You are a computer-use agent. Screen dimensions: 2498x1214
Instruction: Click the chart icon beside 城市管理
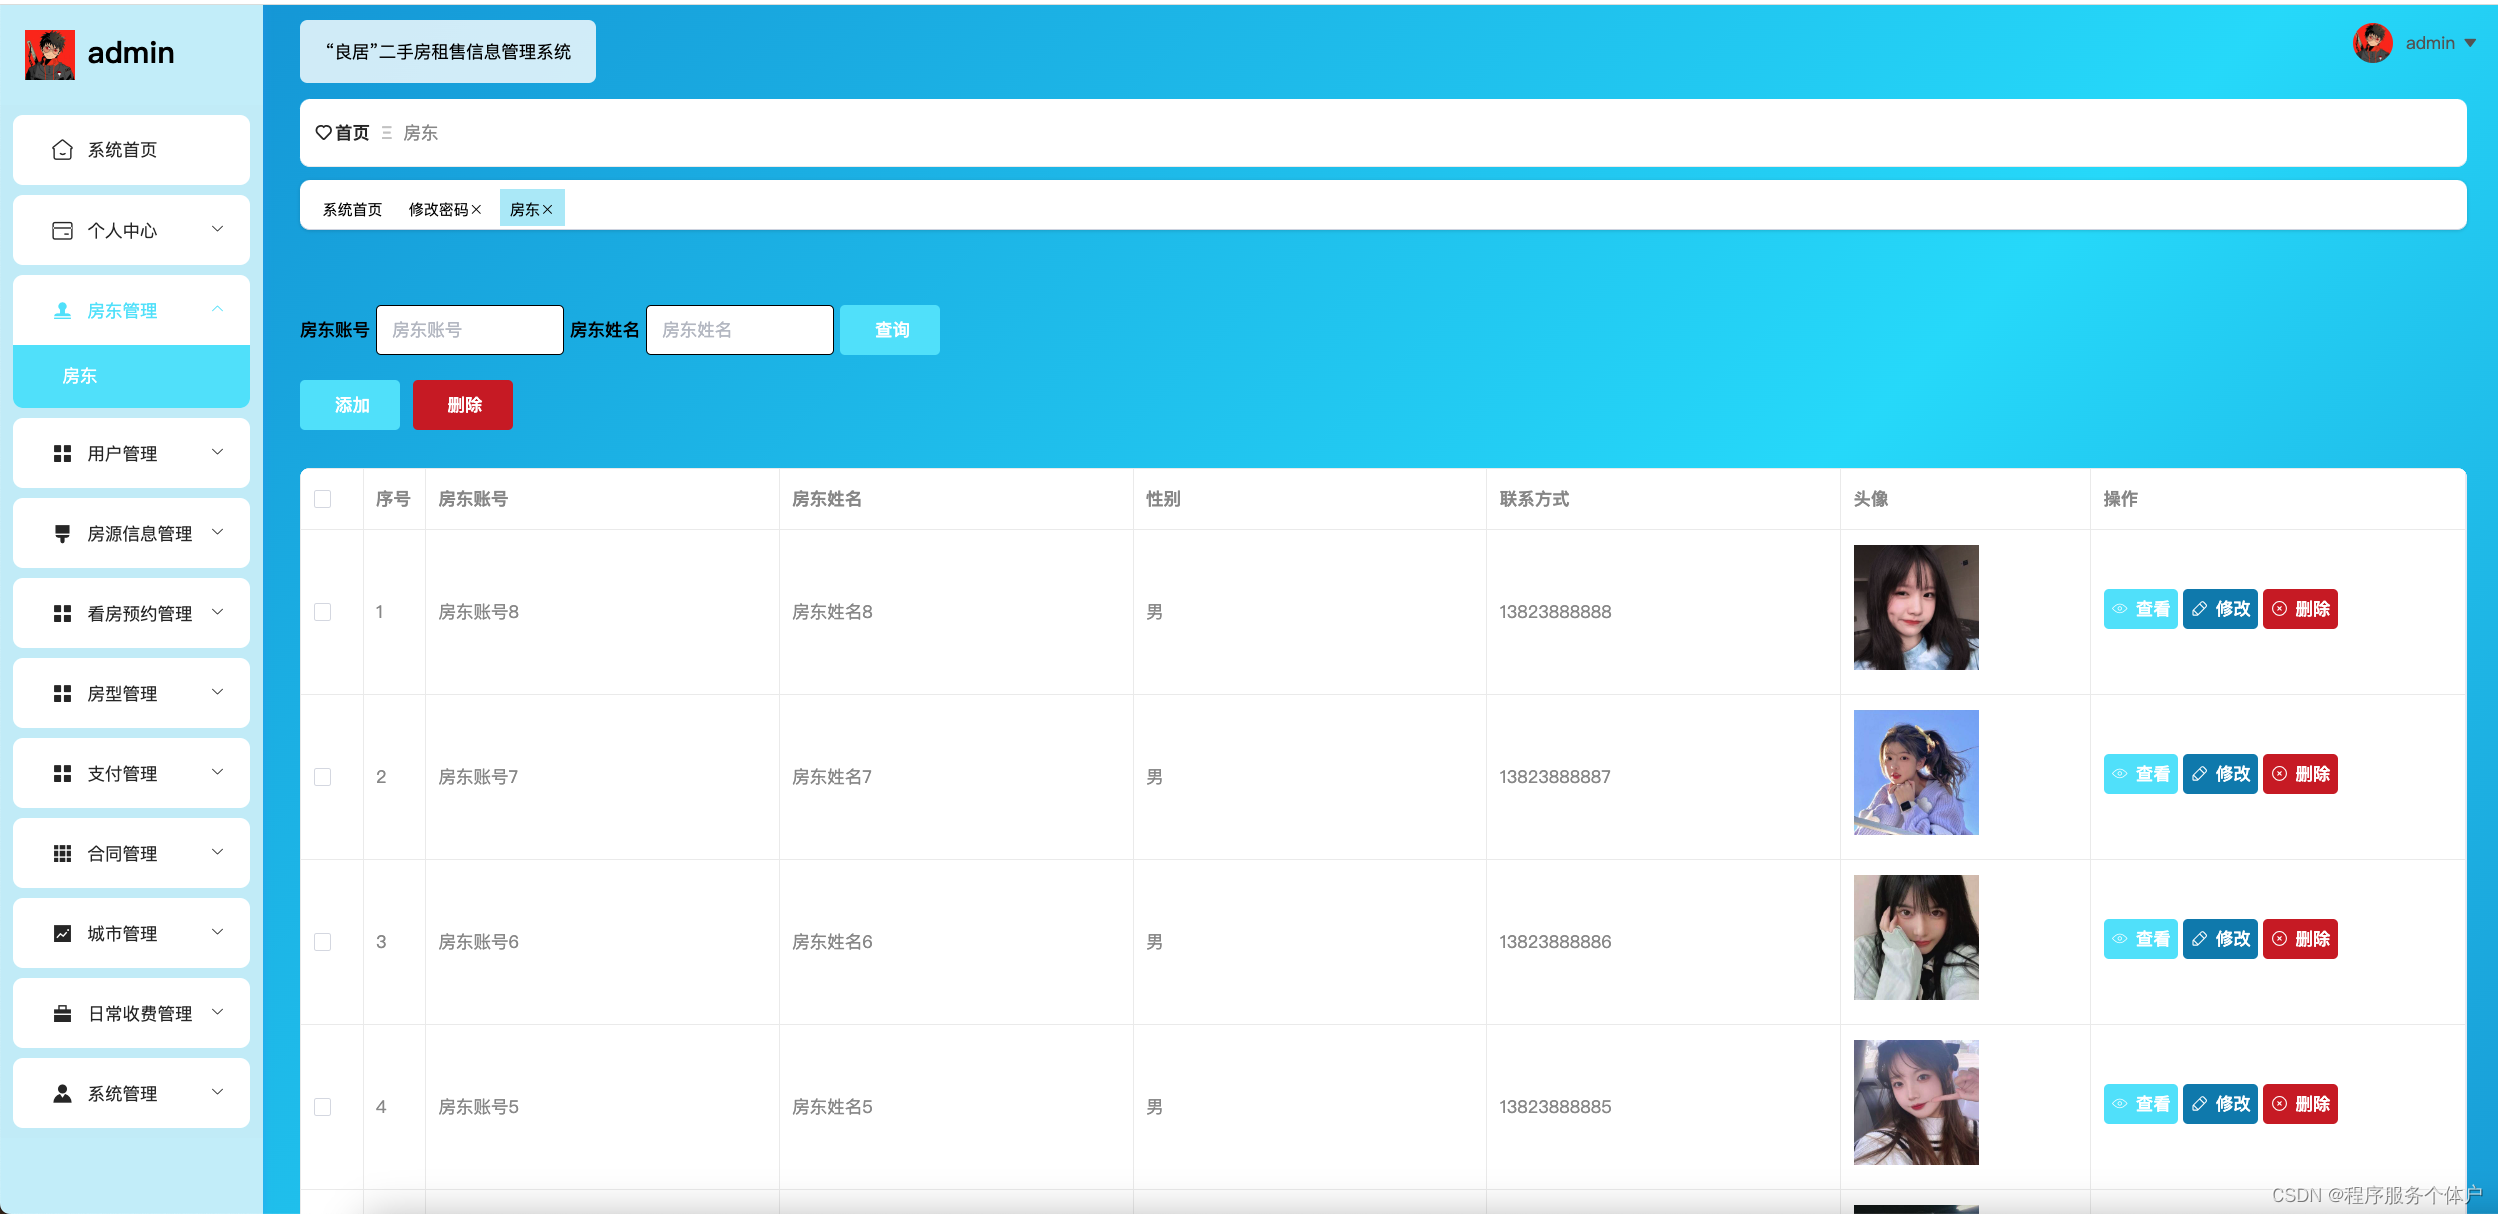(62, 934)
